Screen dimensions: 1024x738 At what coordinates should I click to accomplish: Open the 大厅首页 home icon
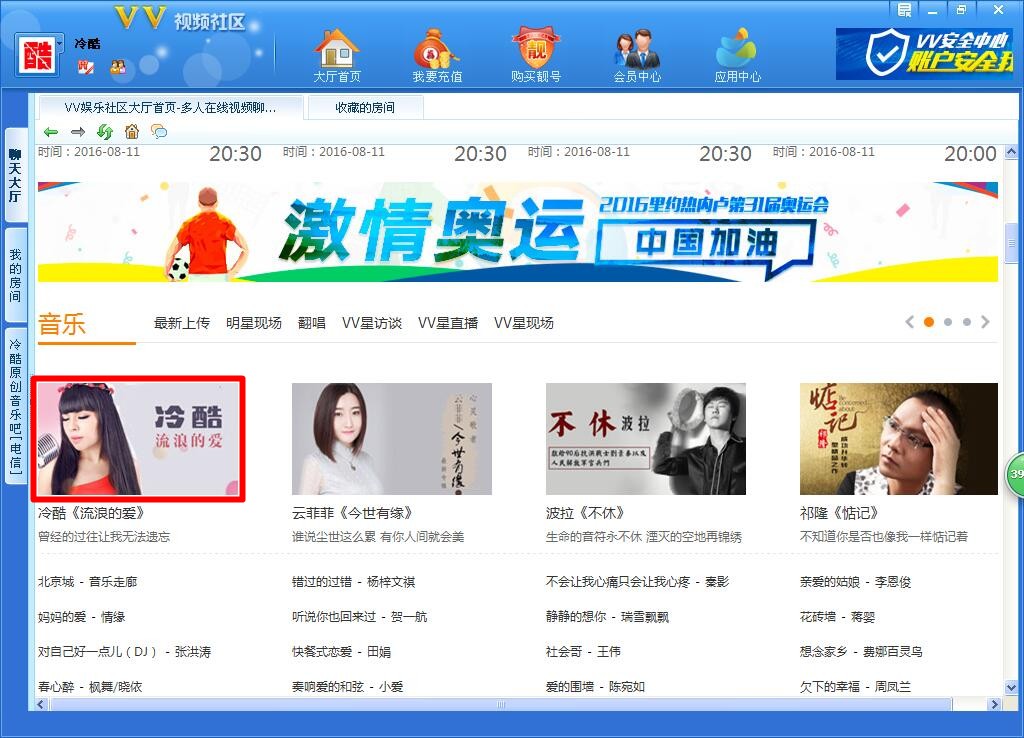pos(336,49)
